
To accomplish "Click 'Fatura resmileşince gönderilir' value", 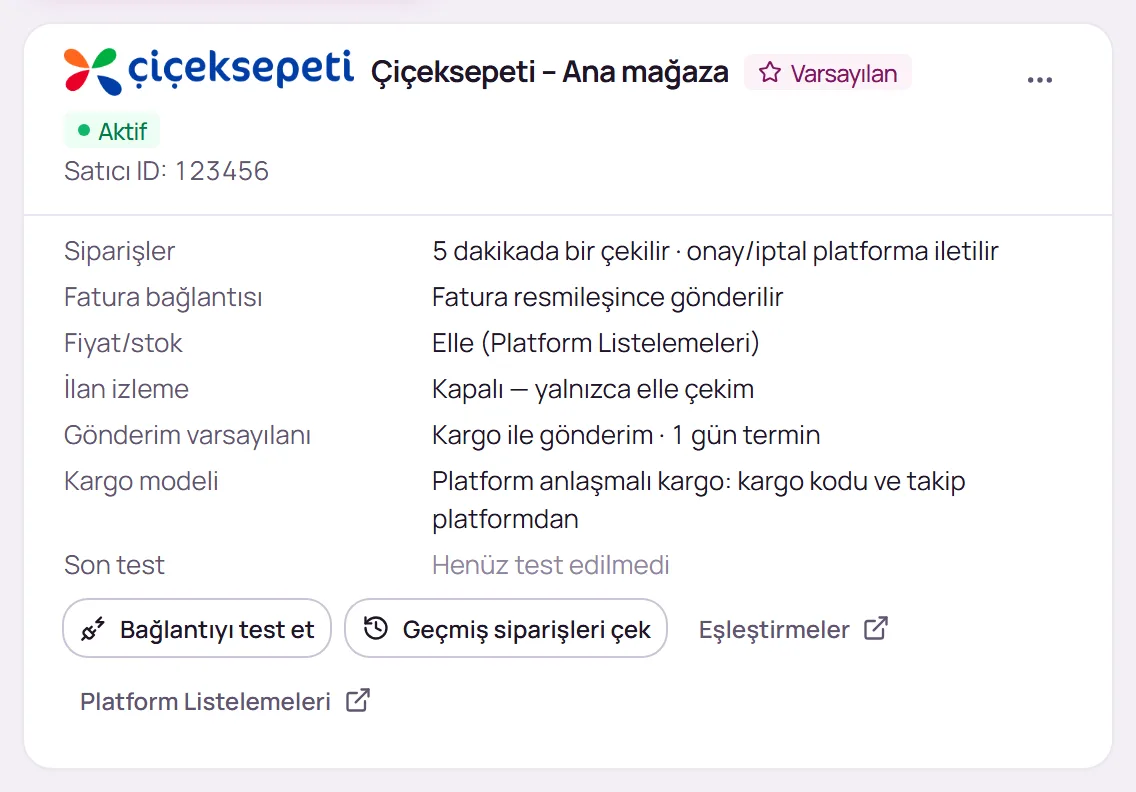I will (608, 297).
